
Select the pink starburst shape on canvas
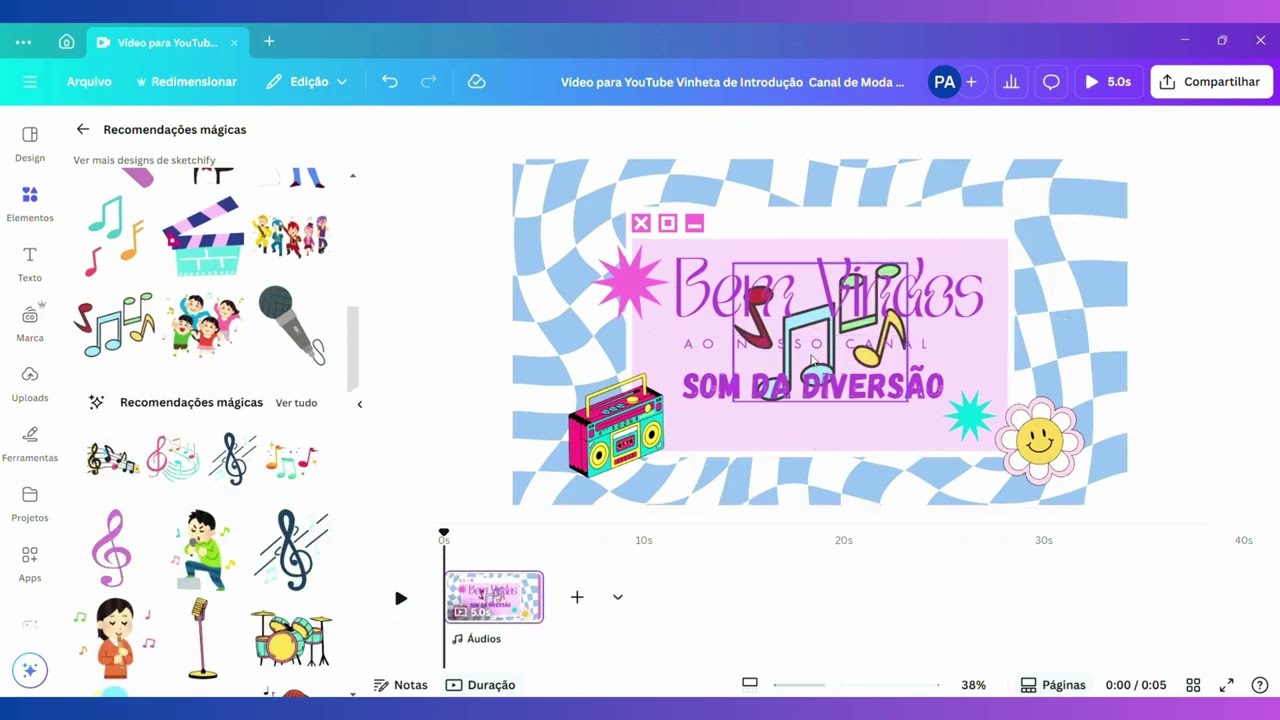click(629, 282)
